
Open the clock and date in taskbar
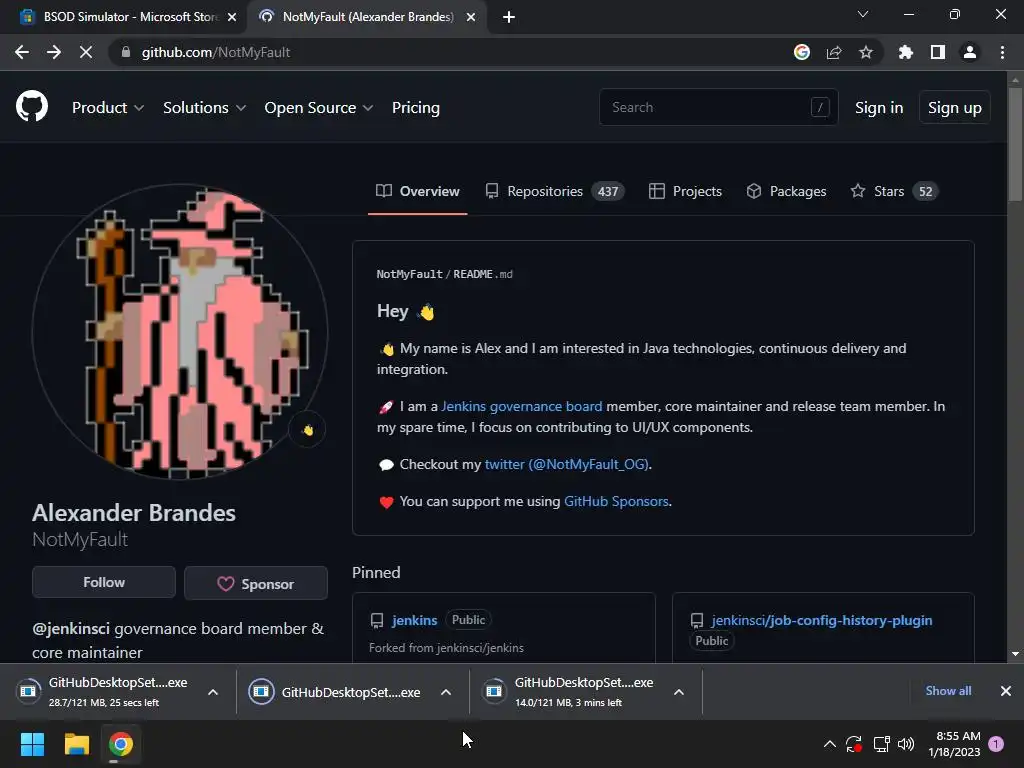coord(954,744)
